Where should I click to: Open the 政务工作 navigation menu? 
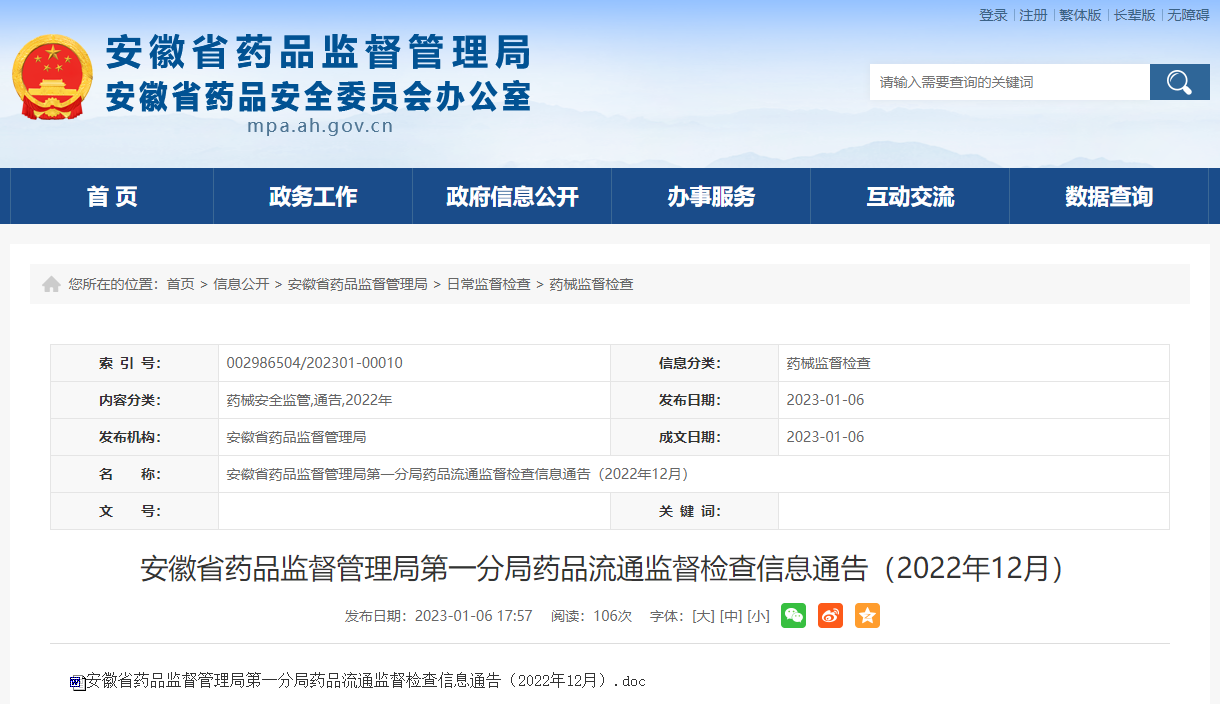(313, 197)
